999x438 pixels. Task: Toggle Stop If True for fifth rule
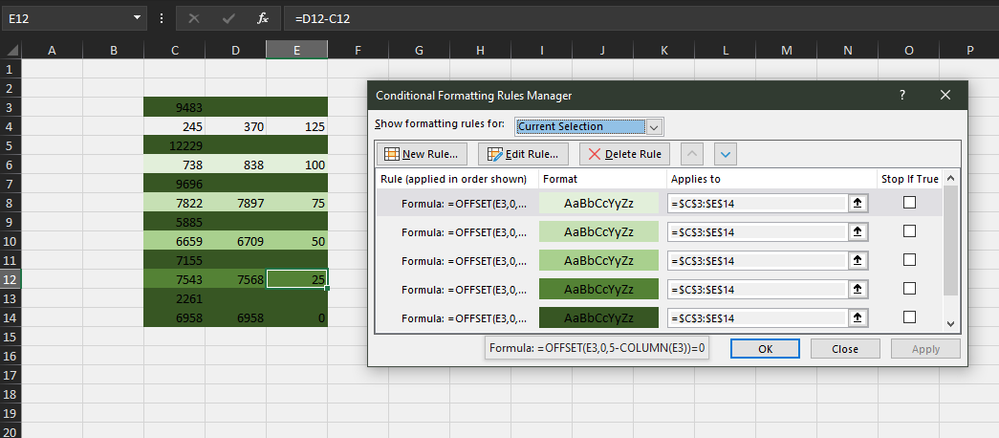[x=910, y=317]
